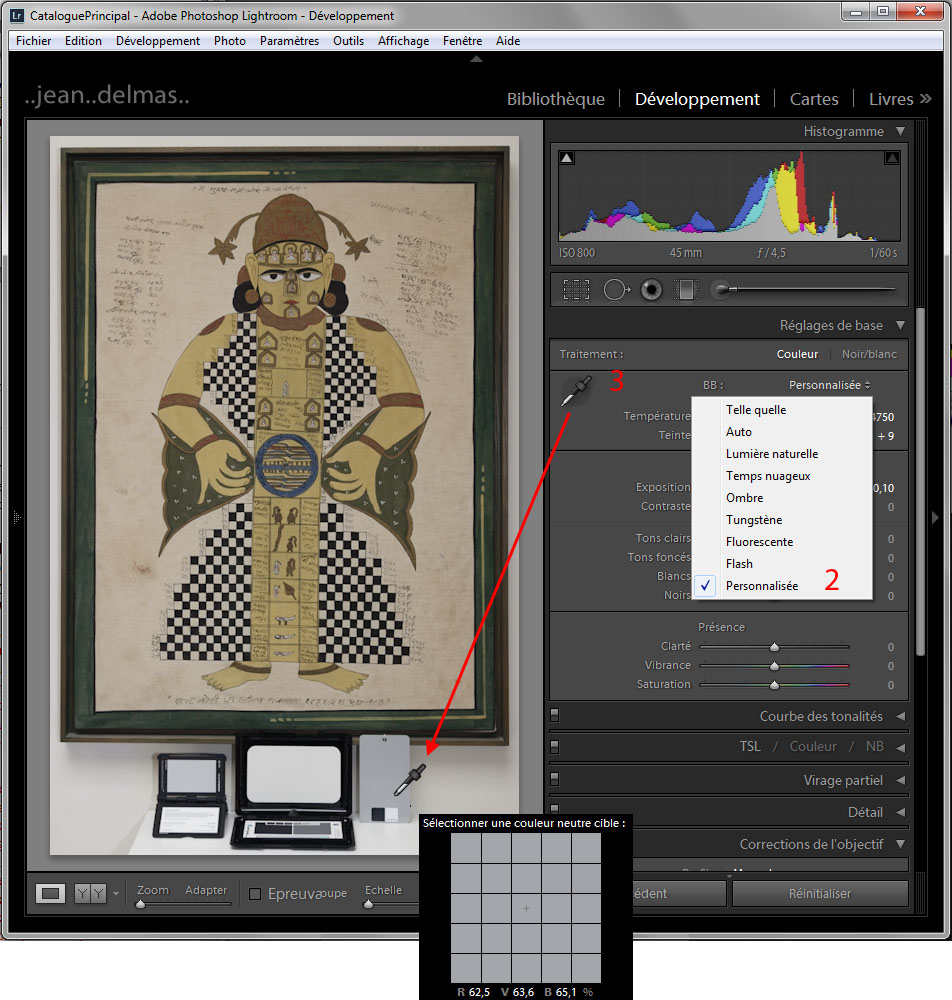This screenshot has height=1000, width=952.
Task: Select the Spot removal tool
Action: click(x=617, y=290)
